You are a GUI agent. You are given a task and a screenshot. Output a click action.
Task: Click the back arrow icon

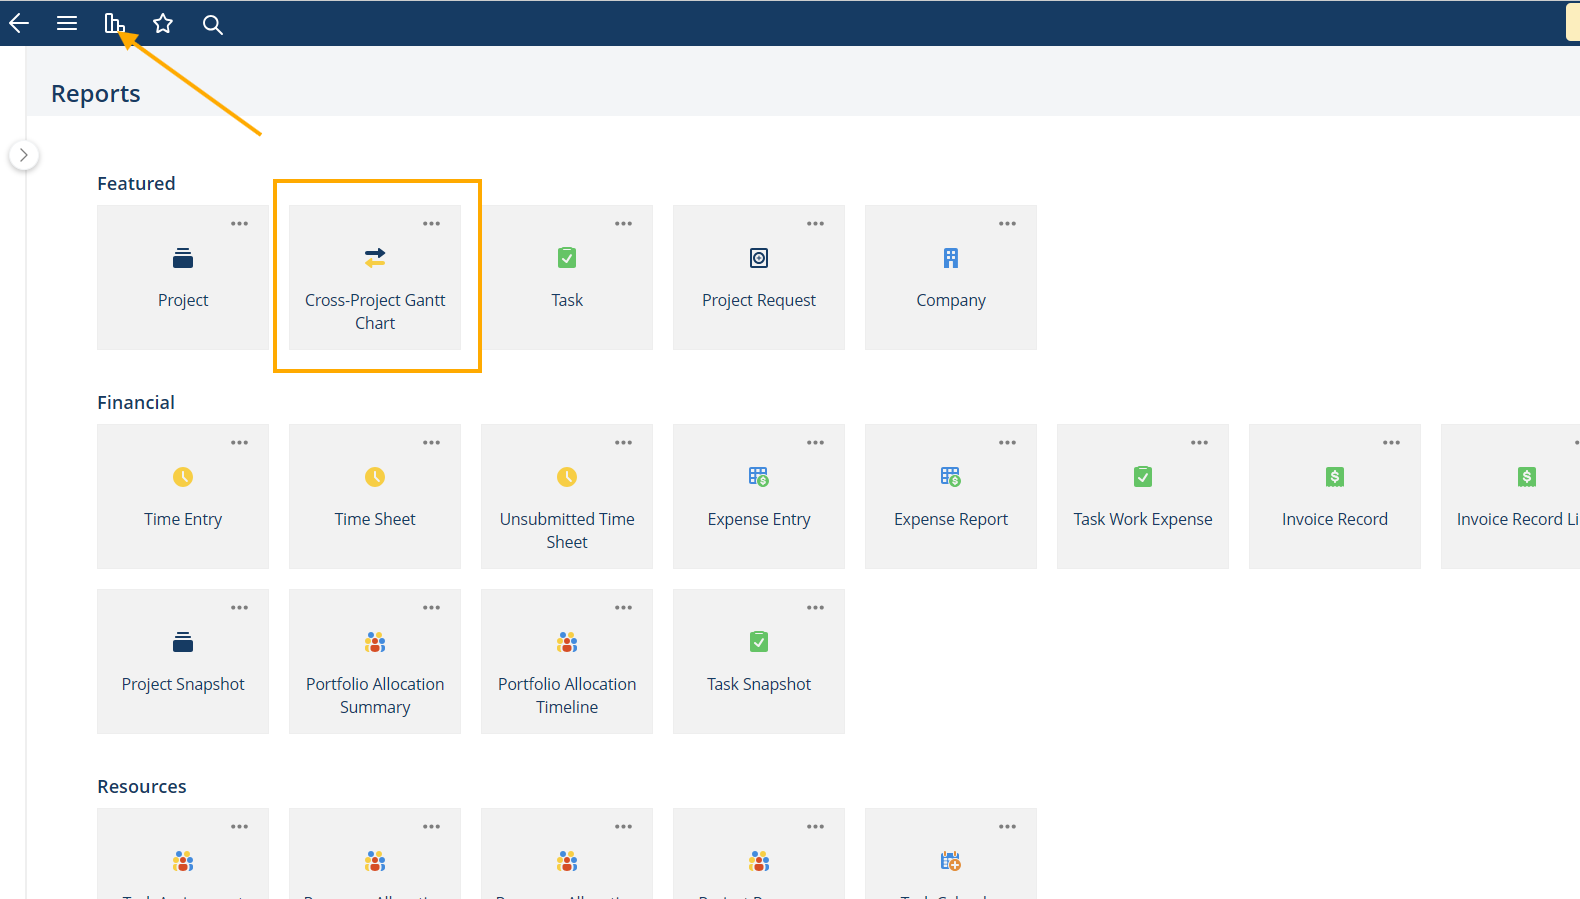(x=19, y=23)
